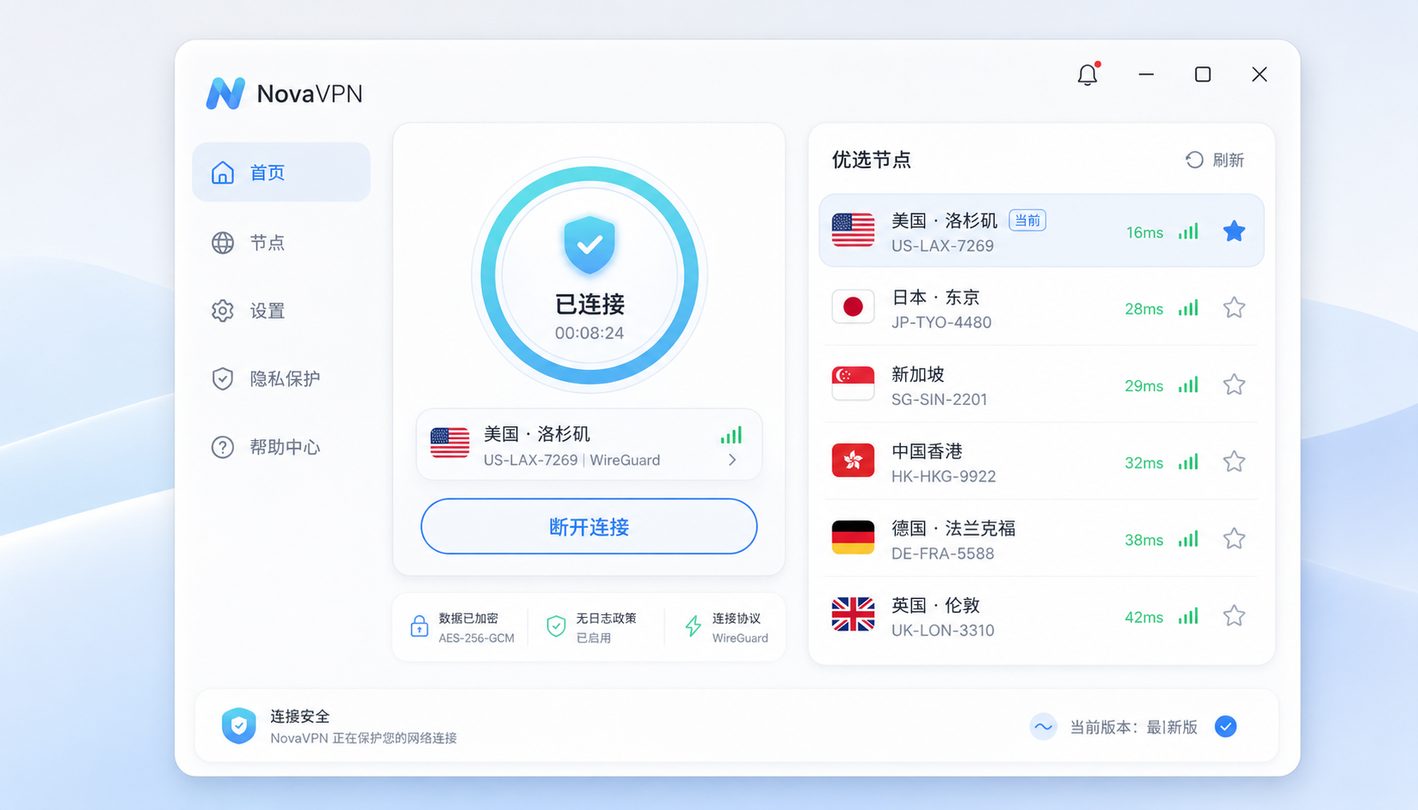The height and width of the screenshot is (810, 1418).
Task: Click signal bars next to 28ms
Action: (x=1188, y=308)
